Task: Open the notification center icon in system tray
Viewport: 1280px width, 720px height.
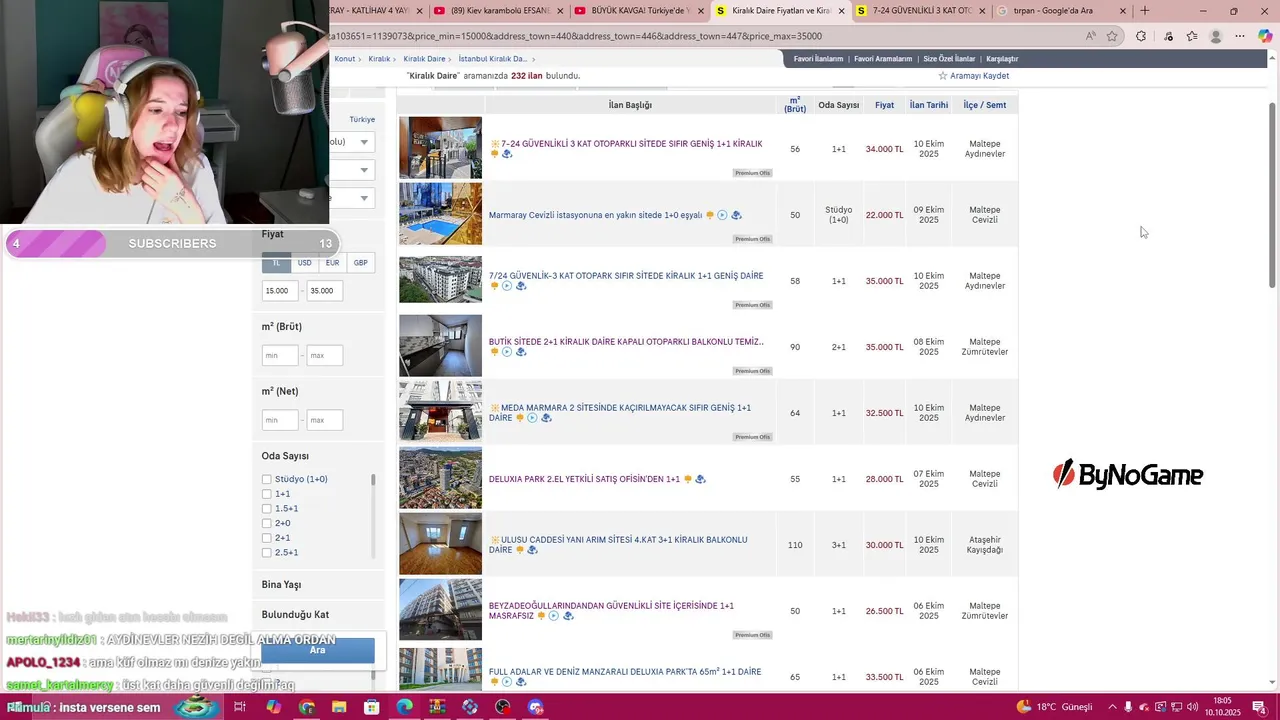Action: pos(1259,707)
